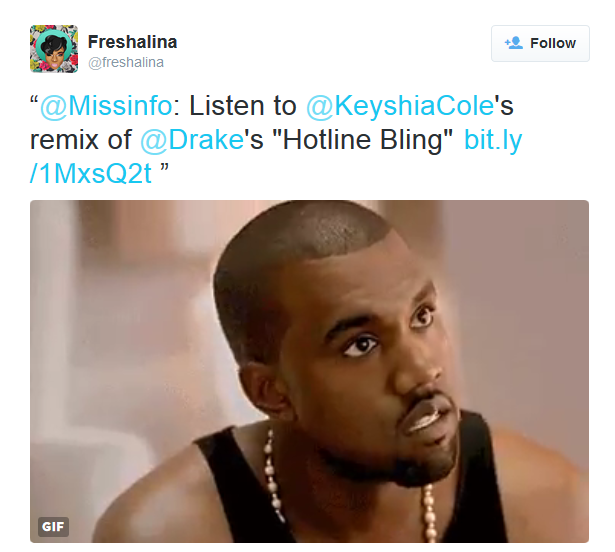Click the words "remix of" in the tweet

click(x=81, y=140)
